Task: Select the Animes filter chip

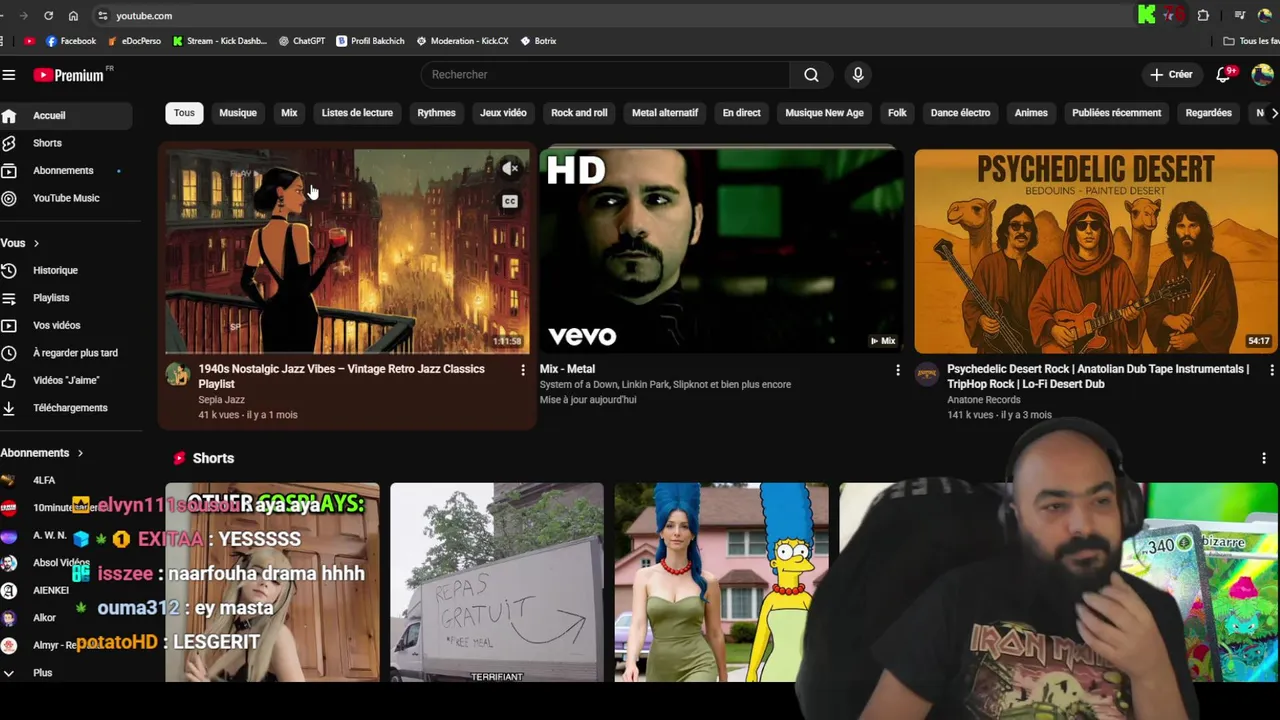Action: (1031, 113)
